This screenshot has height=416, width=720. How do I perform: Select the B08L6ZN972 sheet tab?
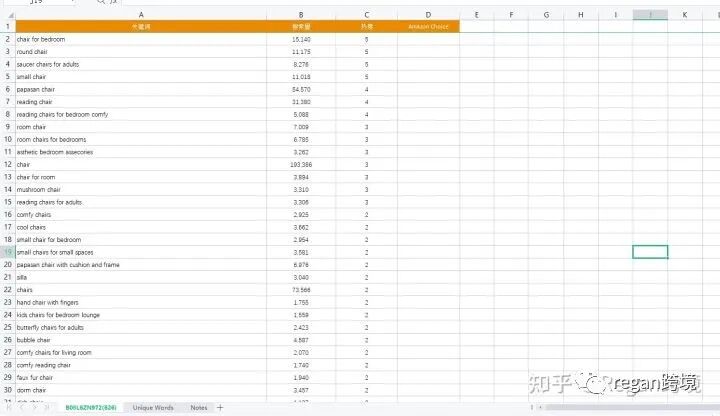click(91, 408)
